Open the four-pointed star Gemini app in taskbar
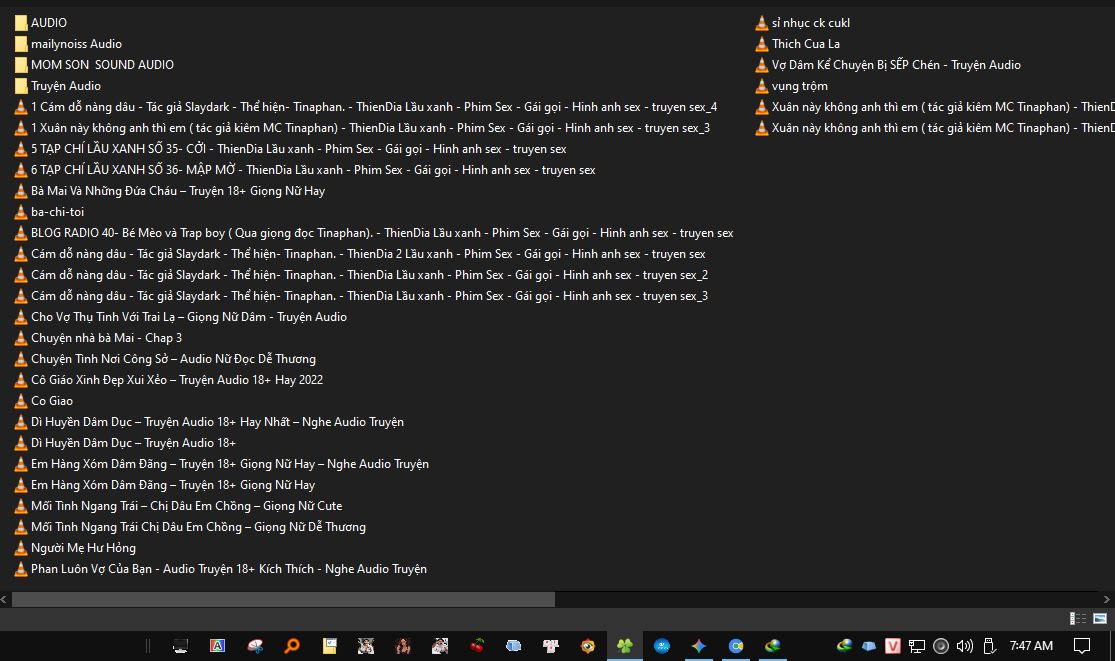 (x=699, y=645)
